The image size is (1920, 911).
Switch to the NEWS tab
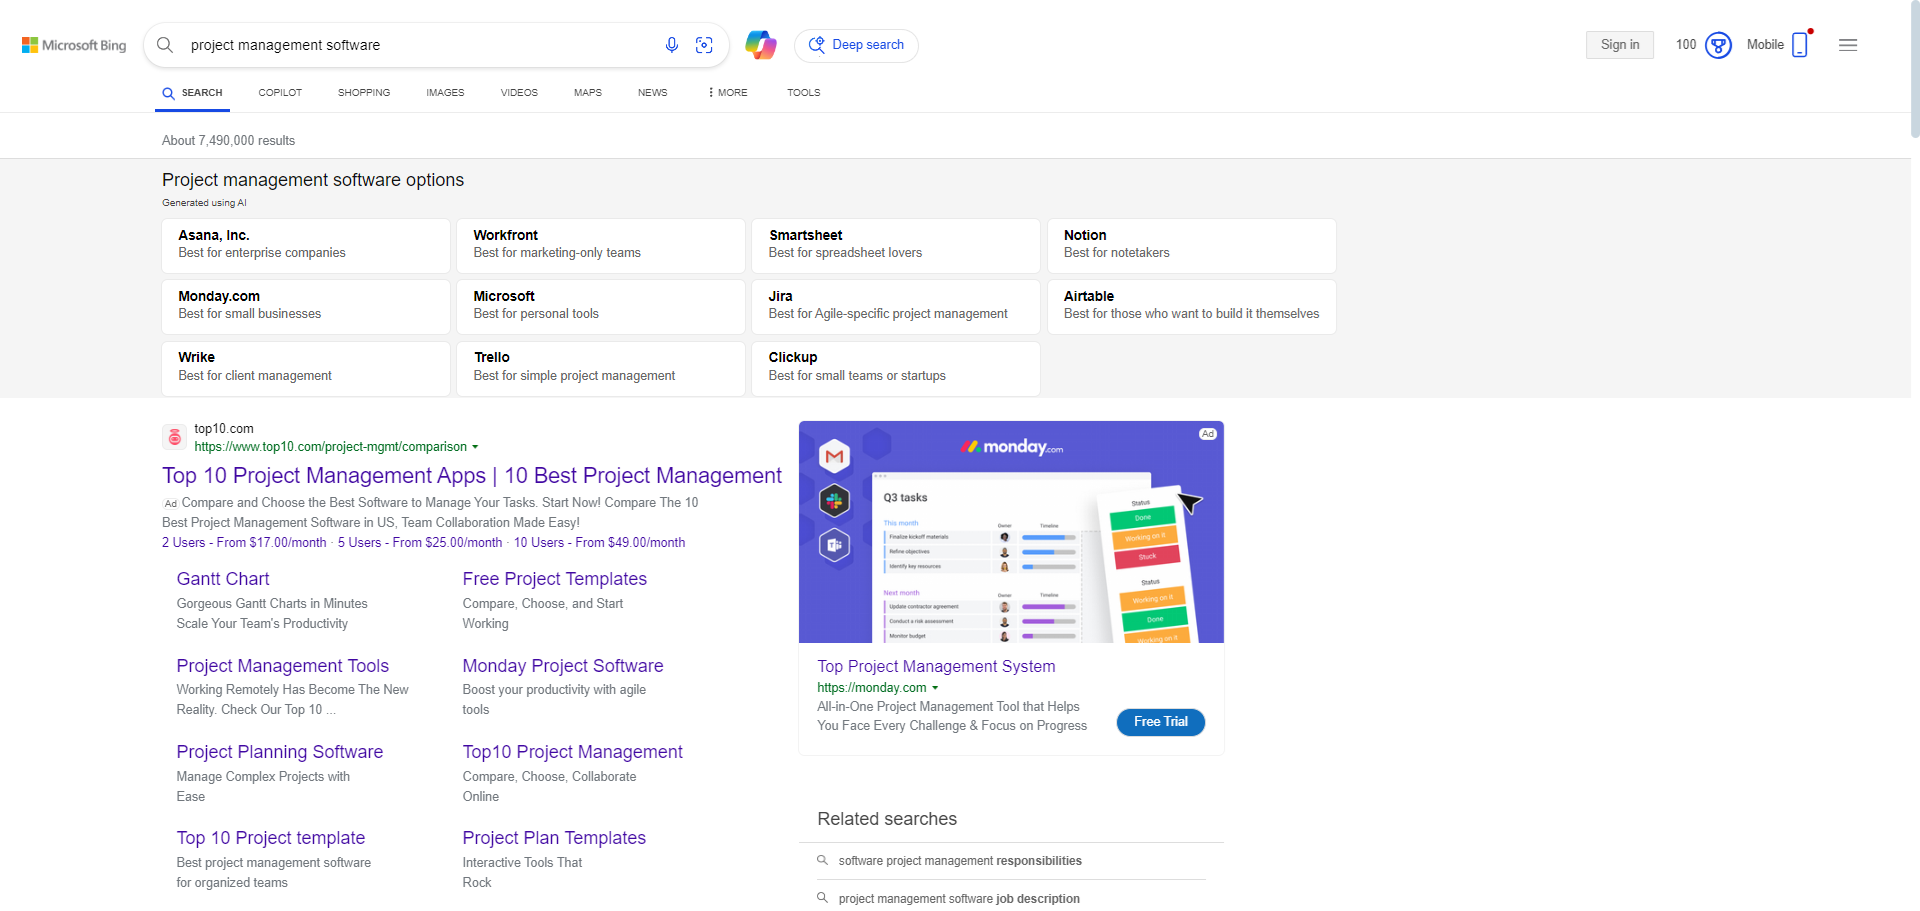[x=652, y=92]
